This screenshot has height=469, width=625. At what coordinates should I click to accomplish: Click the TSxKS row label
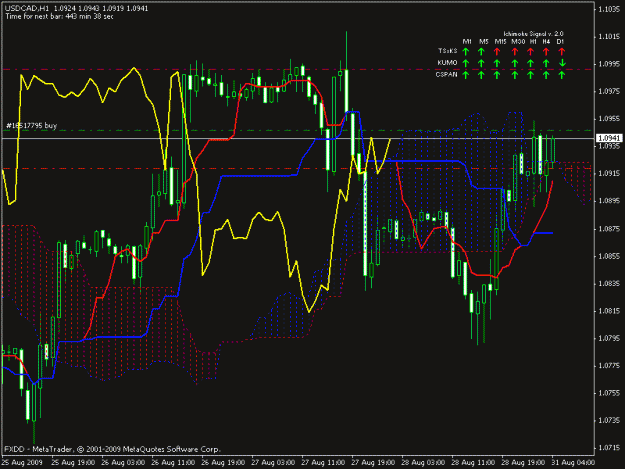tap(448, 51)
